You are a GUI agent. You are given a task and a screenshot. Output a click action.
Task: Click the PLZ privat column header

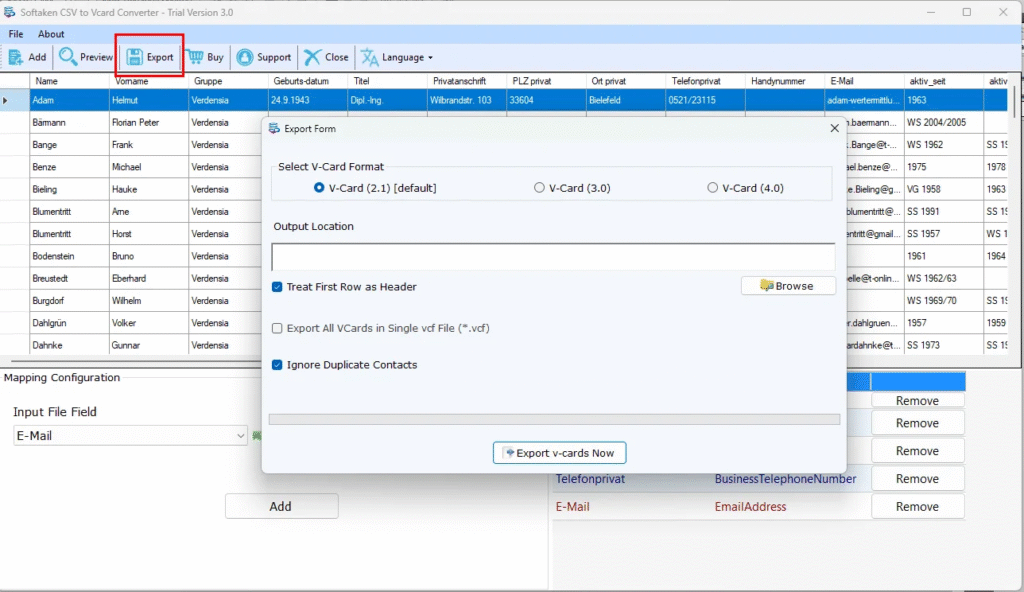[547, 81]
